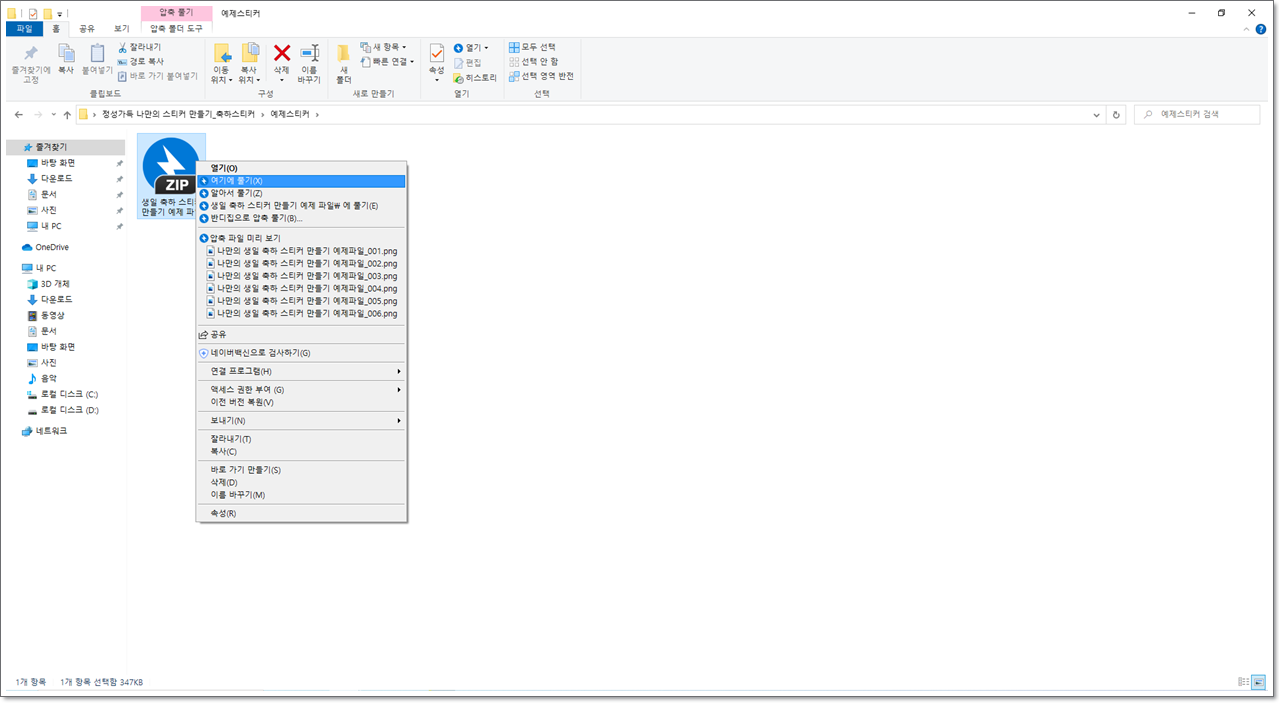The height and width of the screenshot is (703, 1280).
Task: Switch to the 공유 ribbon tab
Action: tap(87, 29)
